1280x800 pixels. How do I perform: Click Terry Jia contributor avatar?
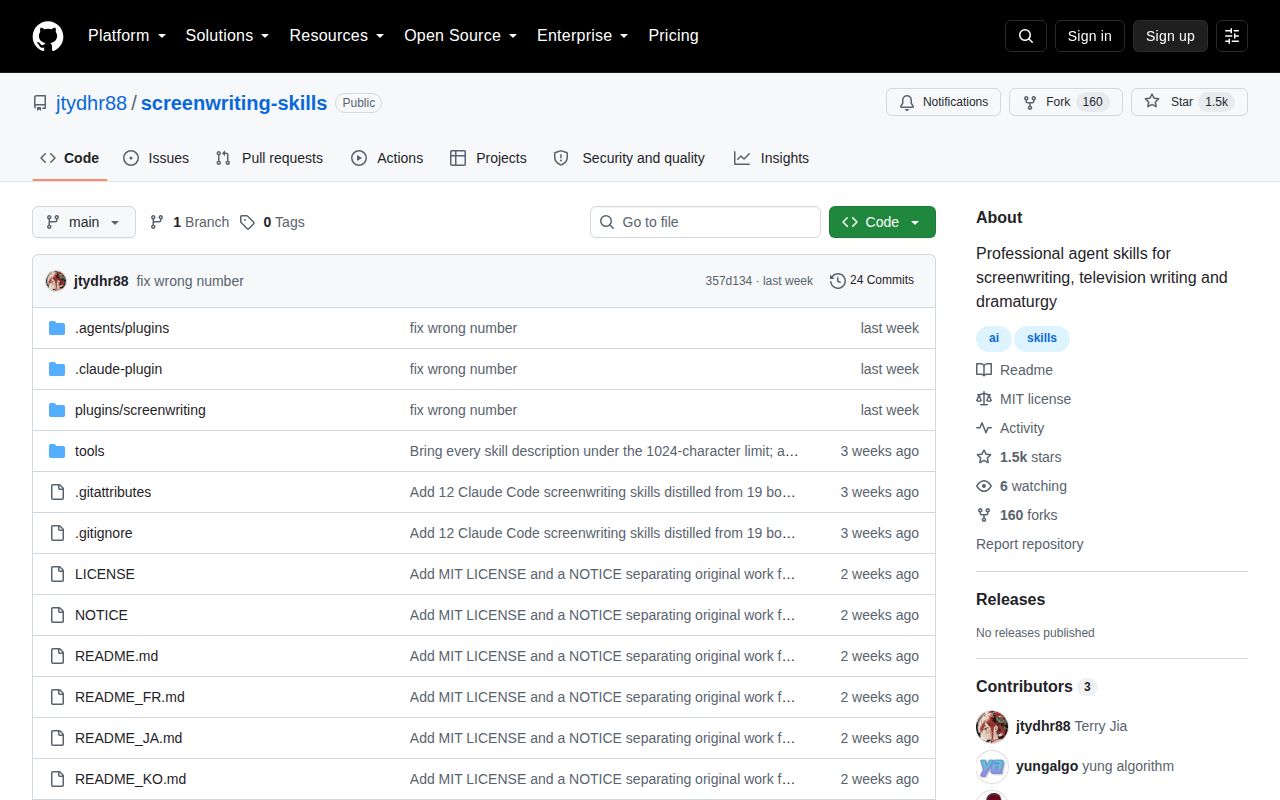pyautogui.click(x=992, y=726)
